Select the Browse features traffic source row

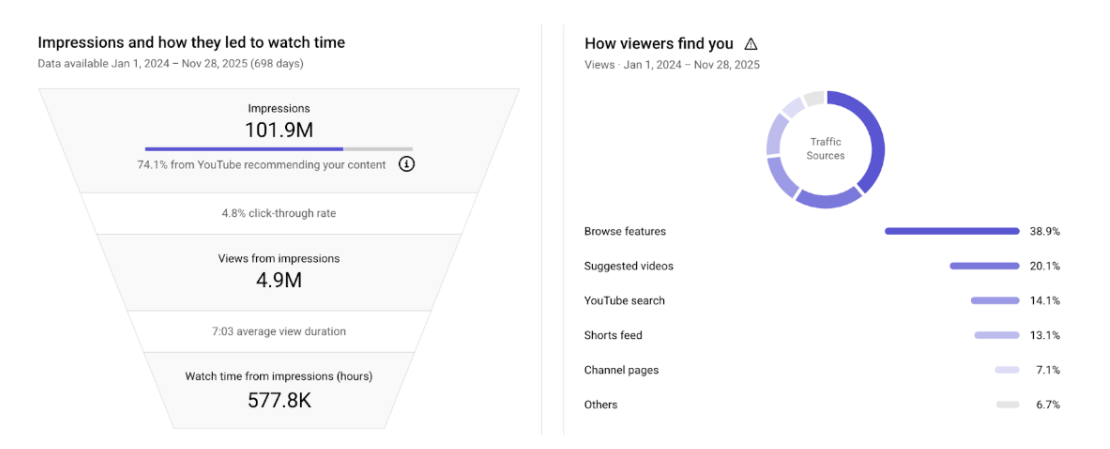[x=625, y=231]
